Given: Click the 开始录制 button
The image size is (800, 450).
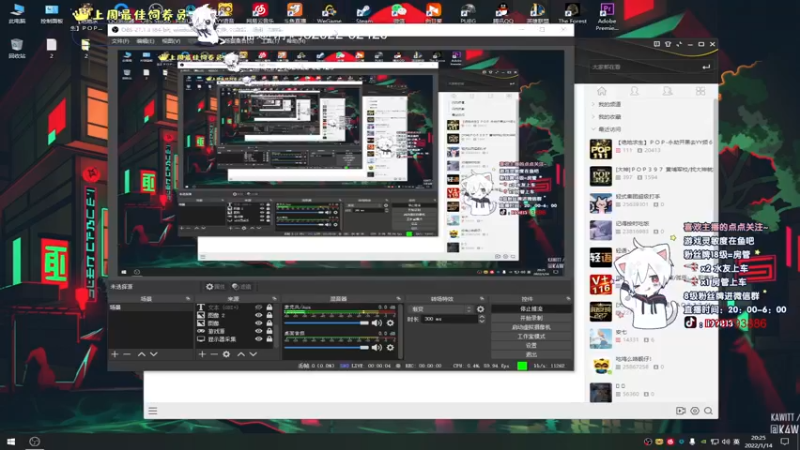Looking at the screenshot, I should point(531,318).
